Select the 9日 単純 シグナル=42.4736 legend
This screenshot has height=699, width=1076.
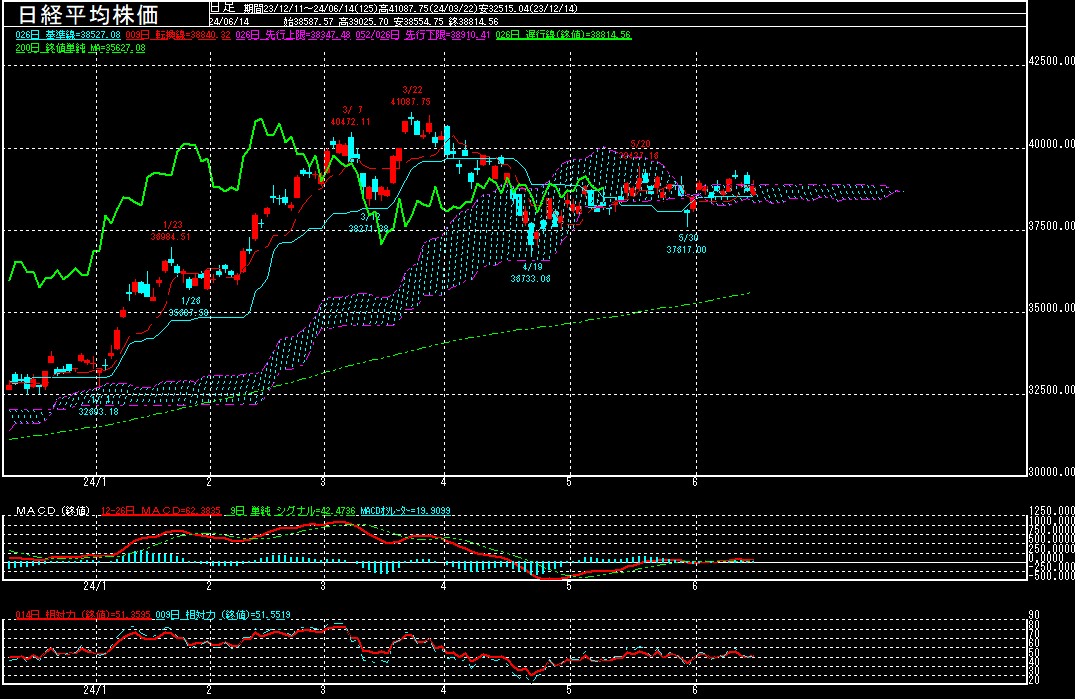(292, 511)
